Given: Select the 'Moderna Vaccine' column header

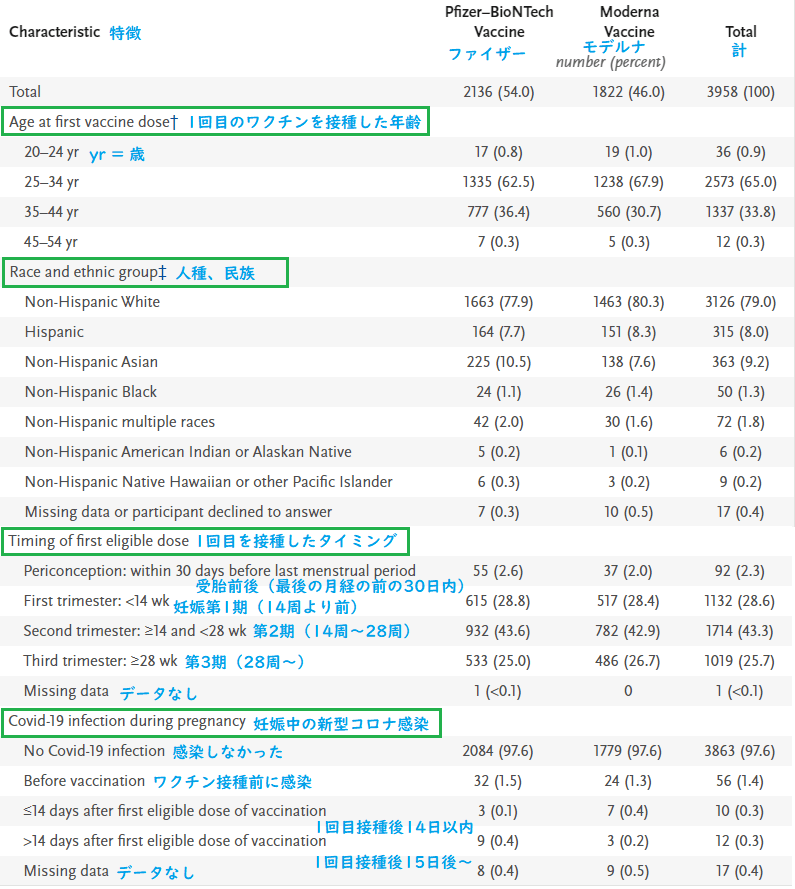Looking at the screenshot, I should coord(629,22).
